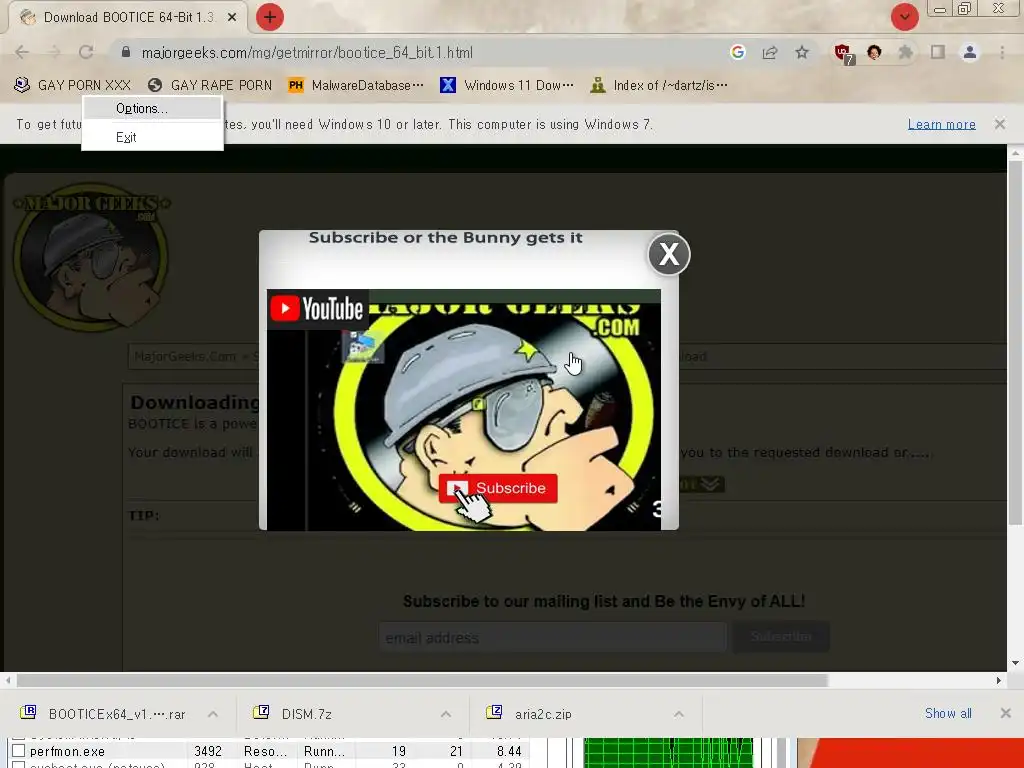Screen dimensions: 1024x768
Task: Click the avatar face extension icon
Action: [x=874, y=52]
